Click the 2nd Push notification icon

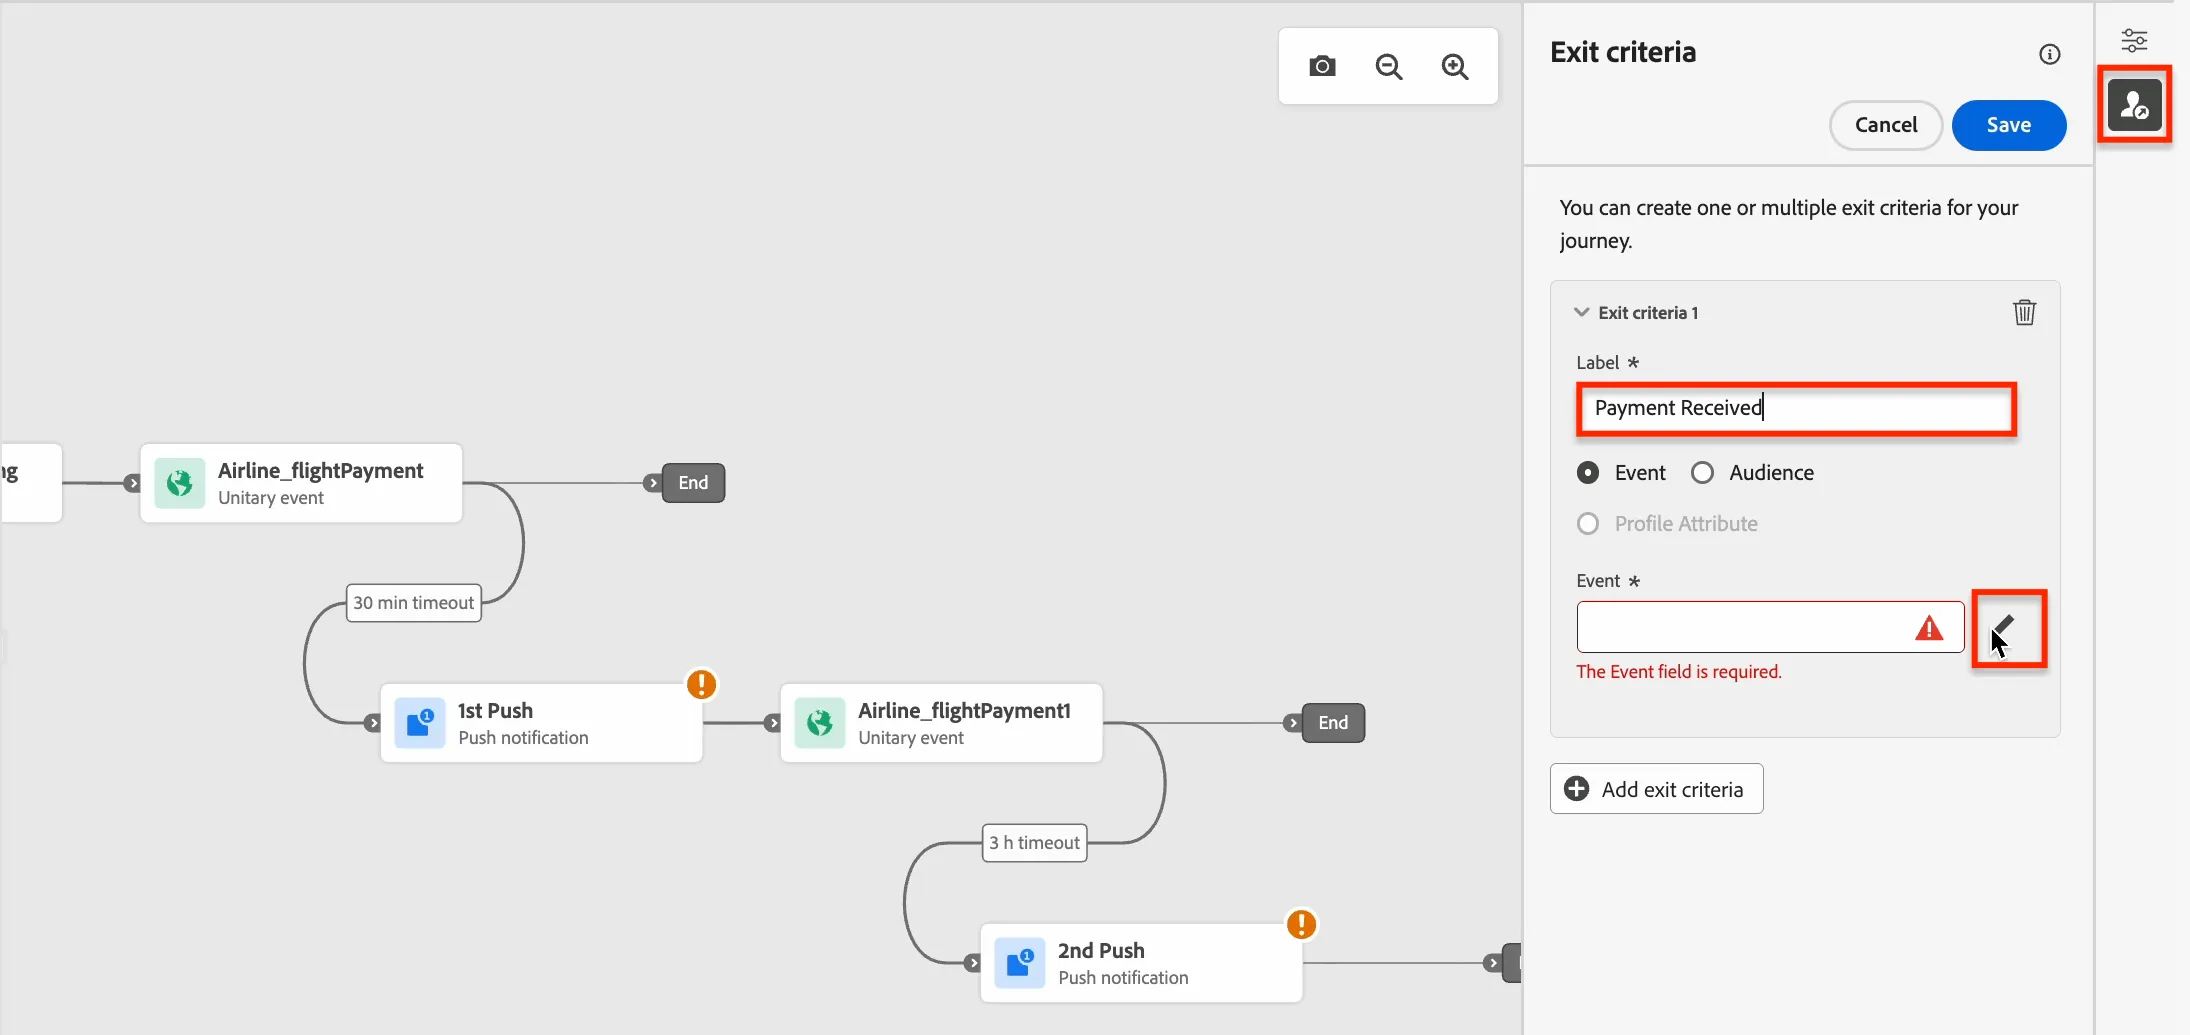tap(1020, 963)
